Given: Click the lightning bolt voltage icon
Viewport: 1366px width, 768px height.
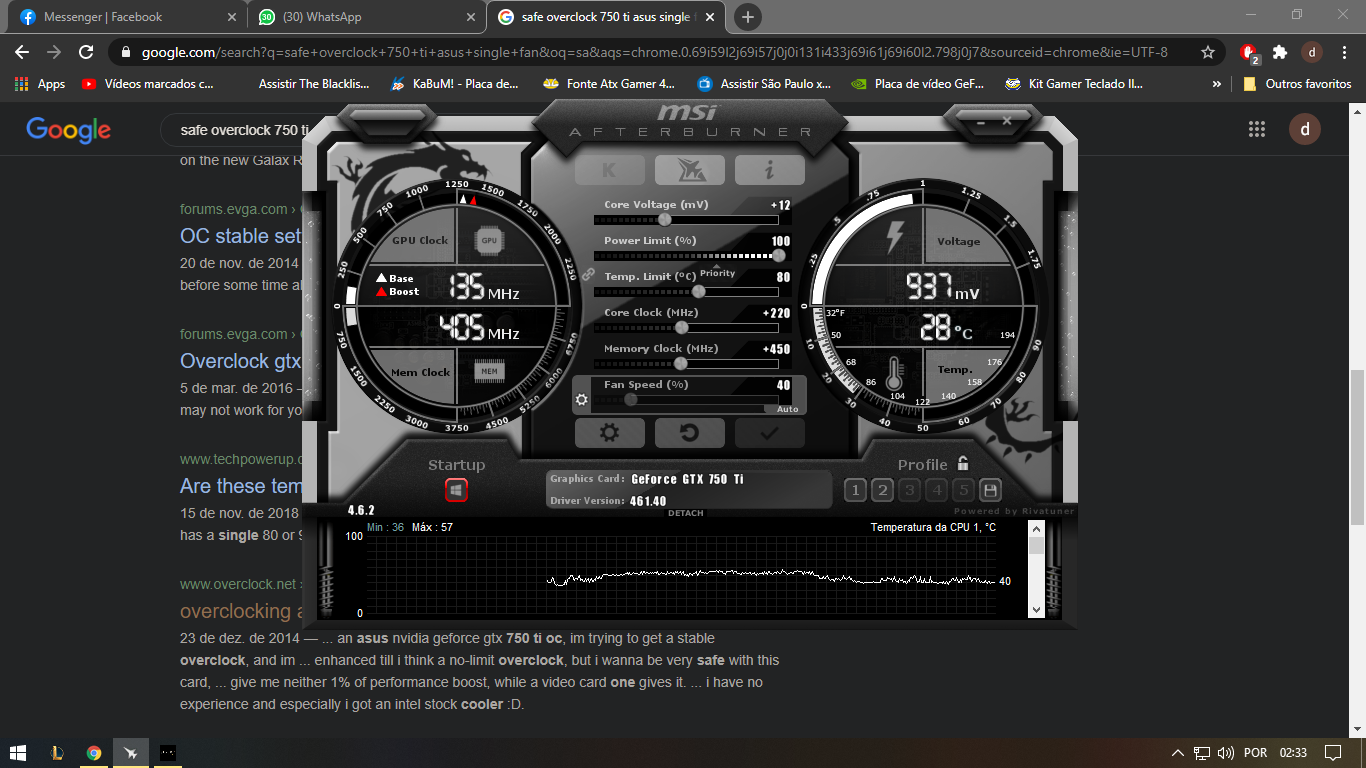Looking at the screenshot, I should point(895,237).
